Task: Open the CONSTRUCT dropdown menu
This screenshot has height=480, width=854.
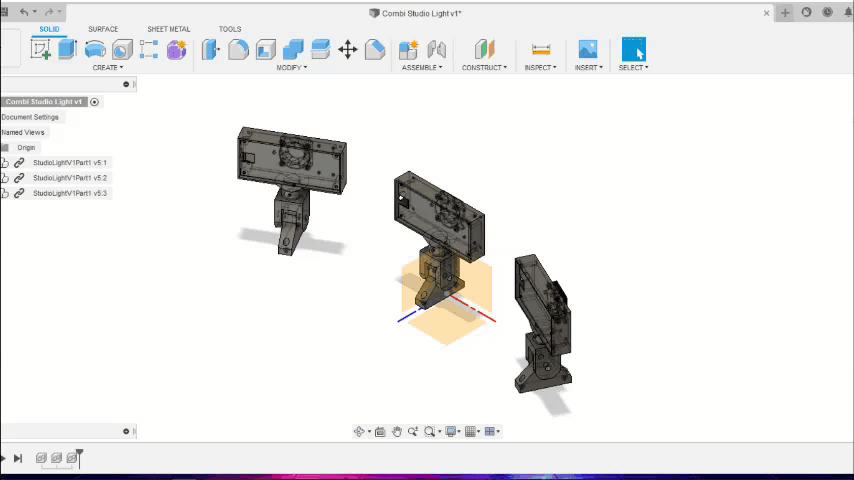Action: click(484, 68)
